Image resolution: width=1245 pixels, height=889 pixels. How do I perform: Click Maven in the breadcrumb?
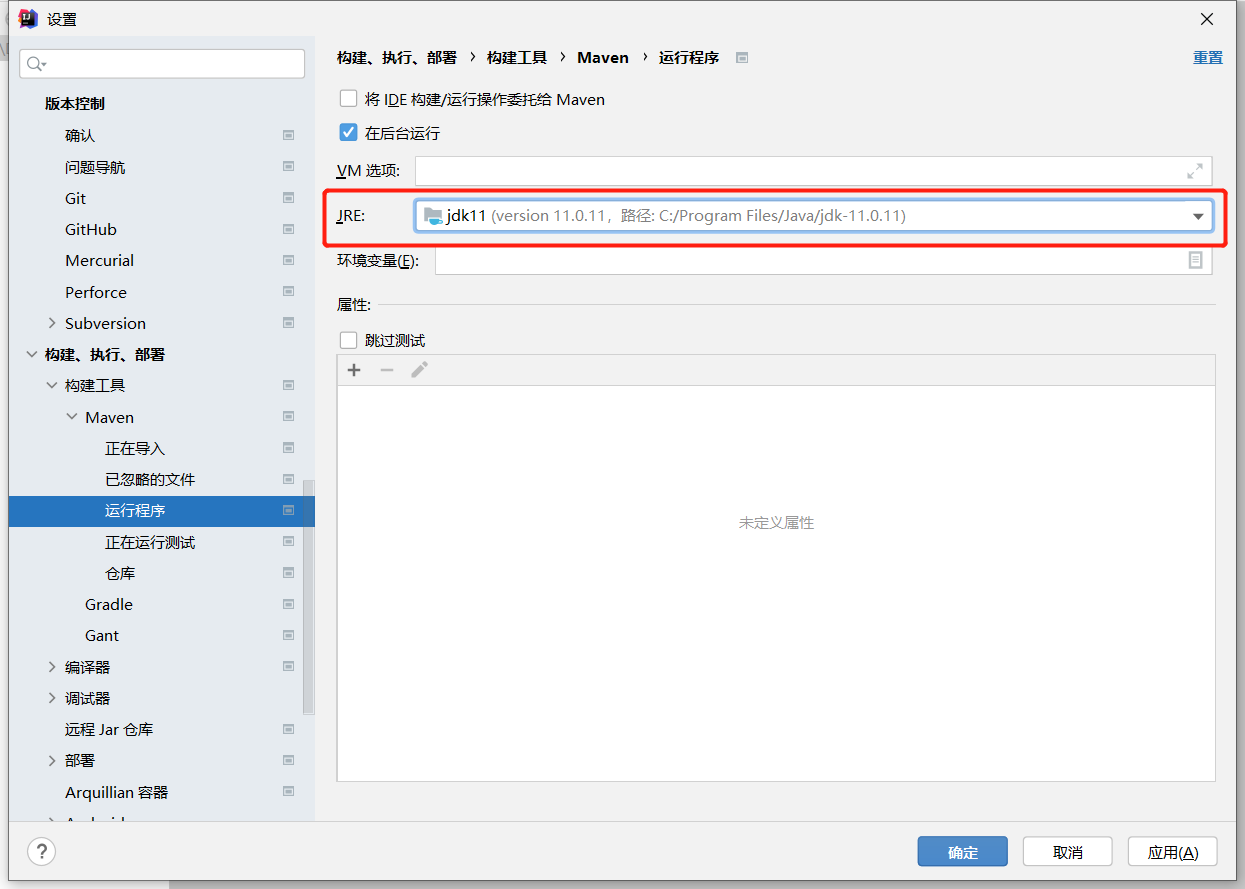point(603,58)
